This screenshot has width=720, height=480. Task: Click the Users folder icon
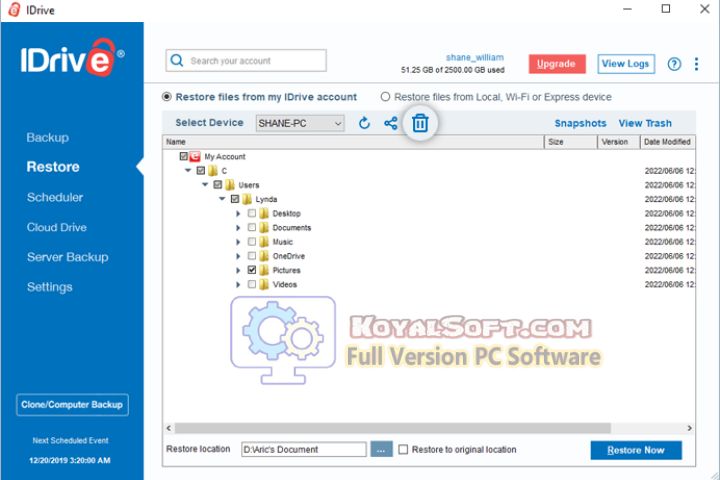click(x=230, y=185)
